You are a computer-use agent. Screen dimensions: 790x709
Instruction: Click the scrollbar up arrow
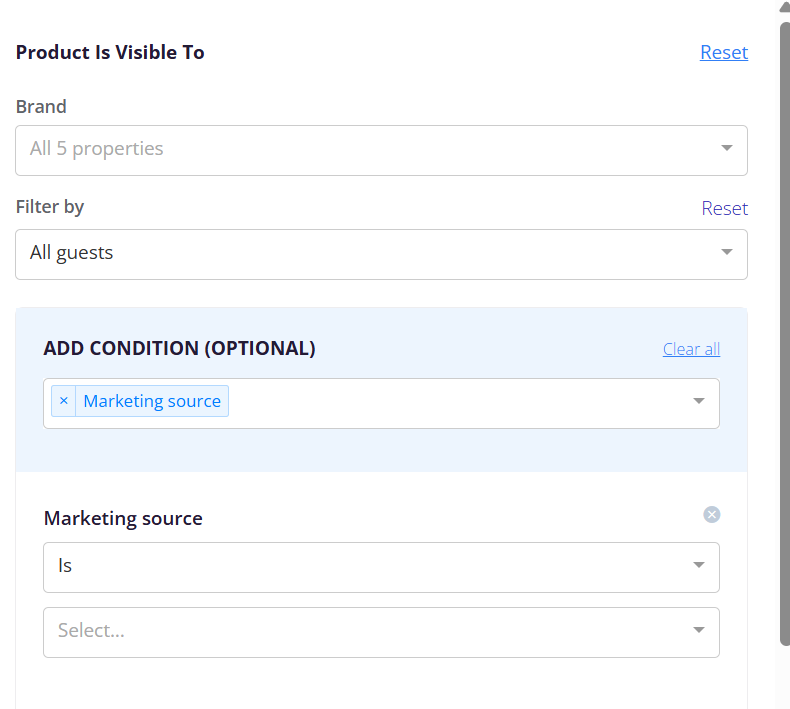(x=785, y=7)
